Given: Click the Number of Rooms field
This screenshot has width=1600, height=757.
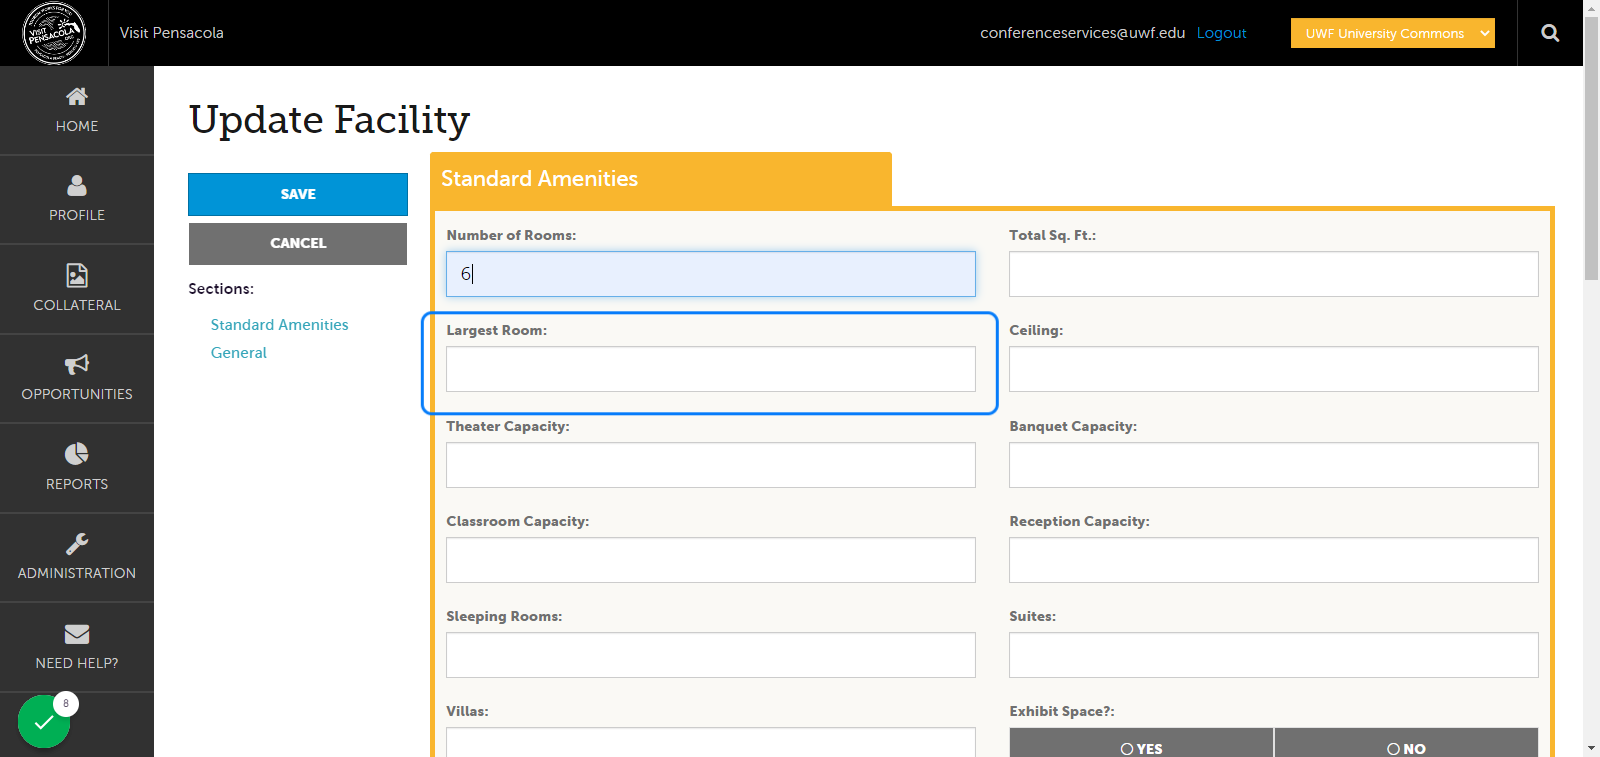Looking at the screenshot, I should 711,274.
